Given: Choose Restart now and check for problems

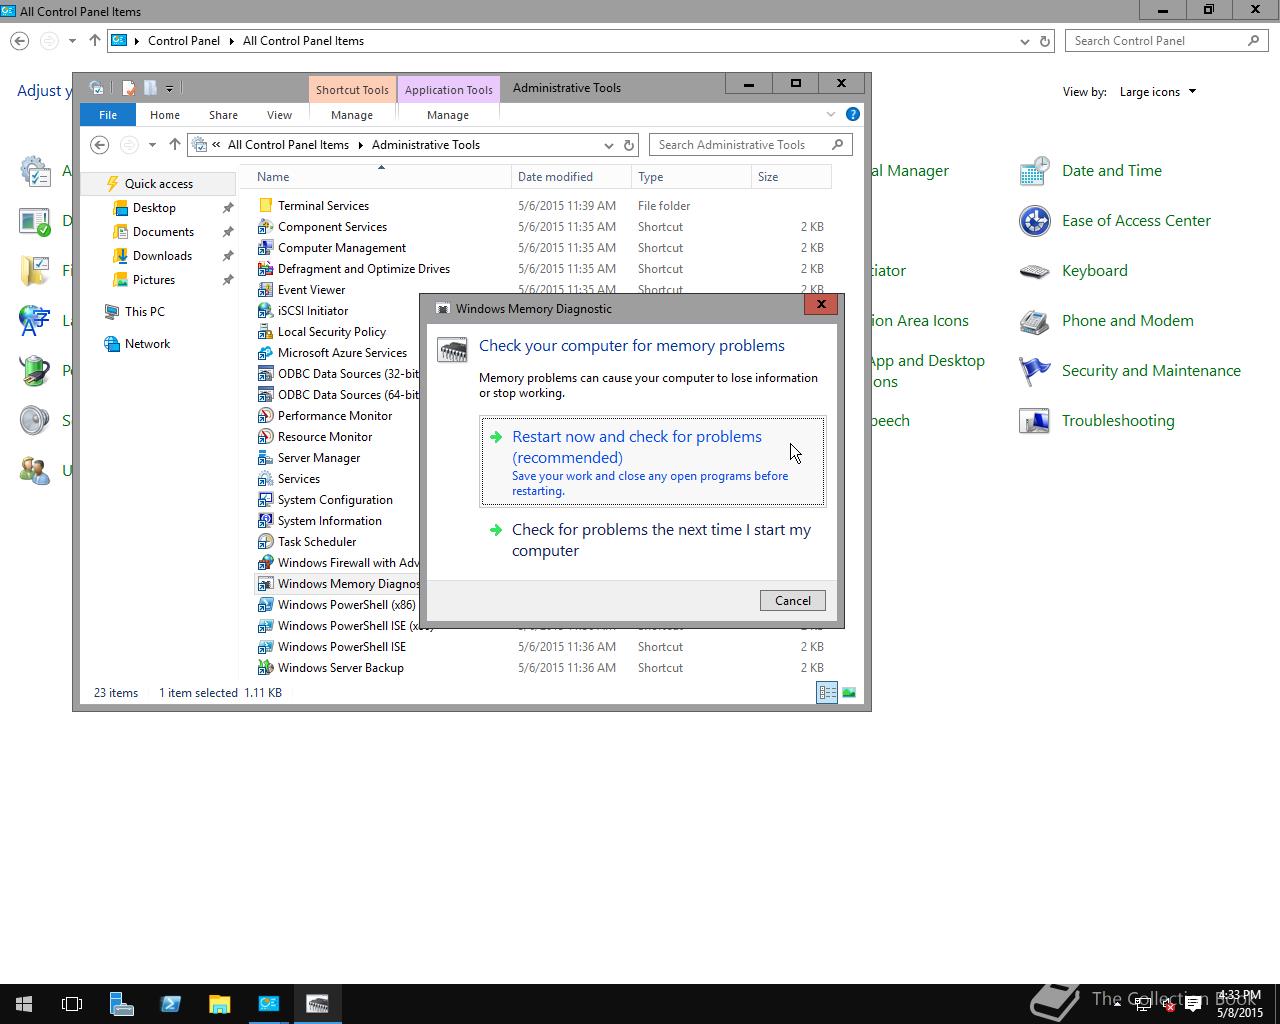Looking at the screenshot, I should point(653,462).
